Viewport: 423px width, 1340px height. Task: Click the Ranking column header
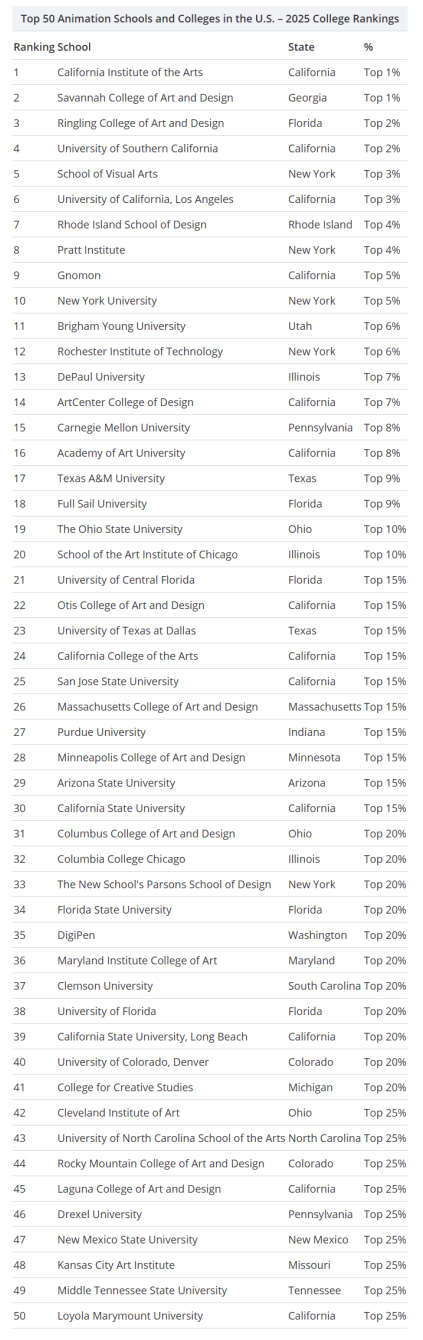point(34,47)
